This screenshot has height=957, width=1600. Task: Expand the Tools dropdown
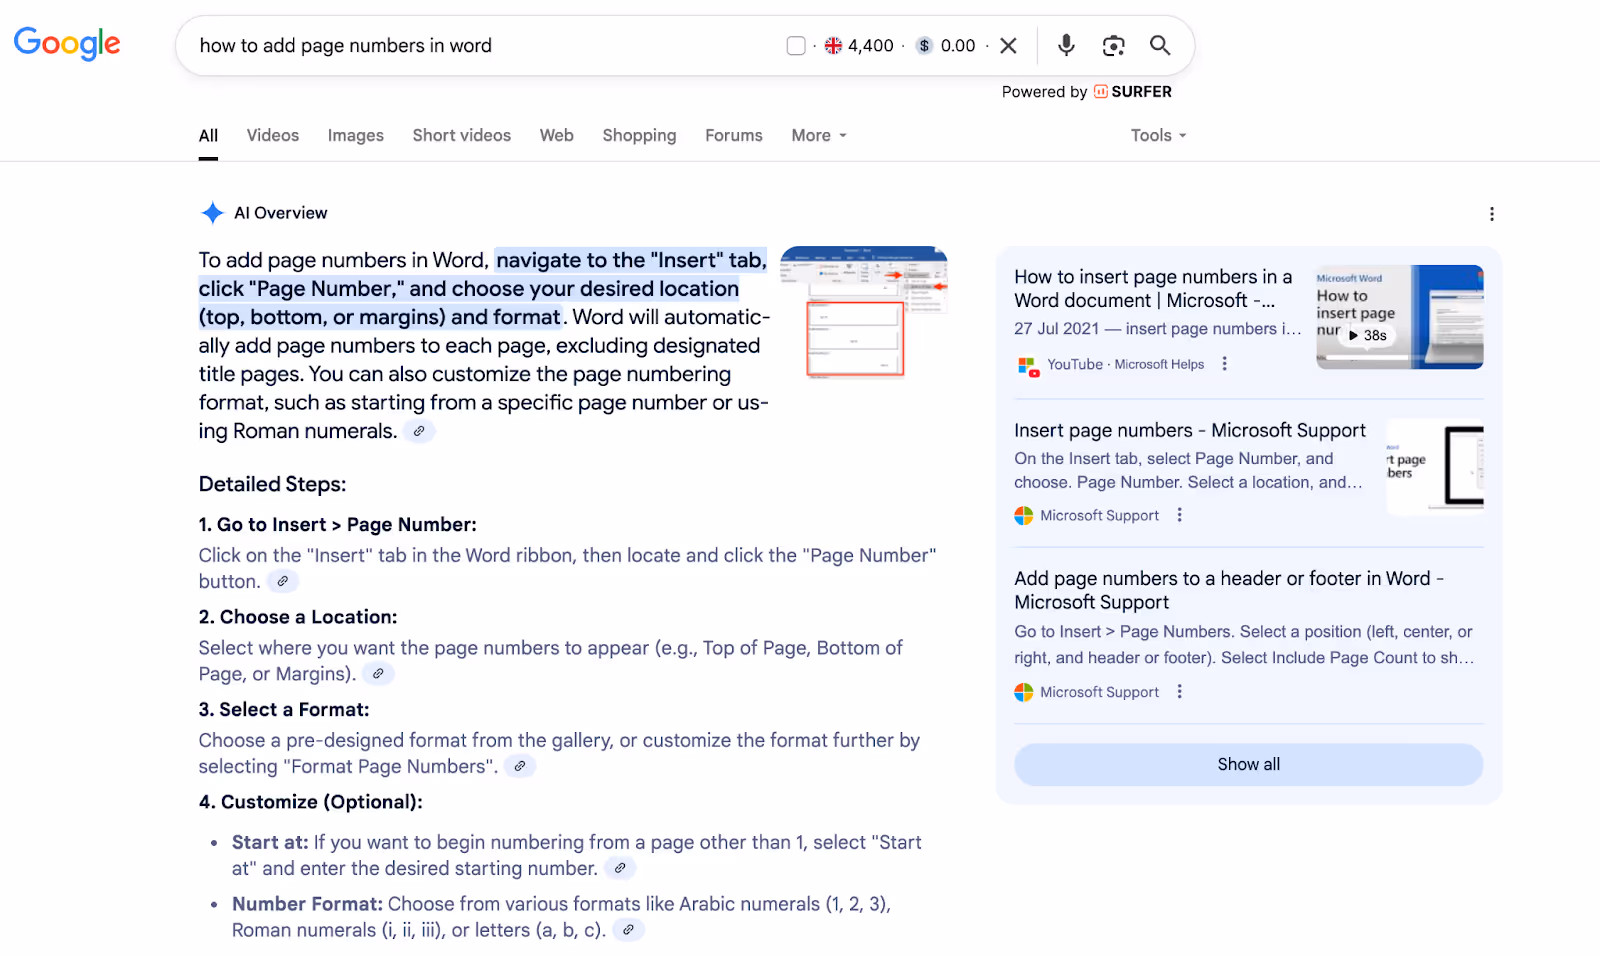[1158, 135]
